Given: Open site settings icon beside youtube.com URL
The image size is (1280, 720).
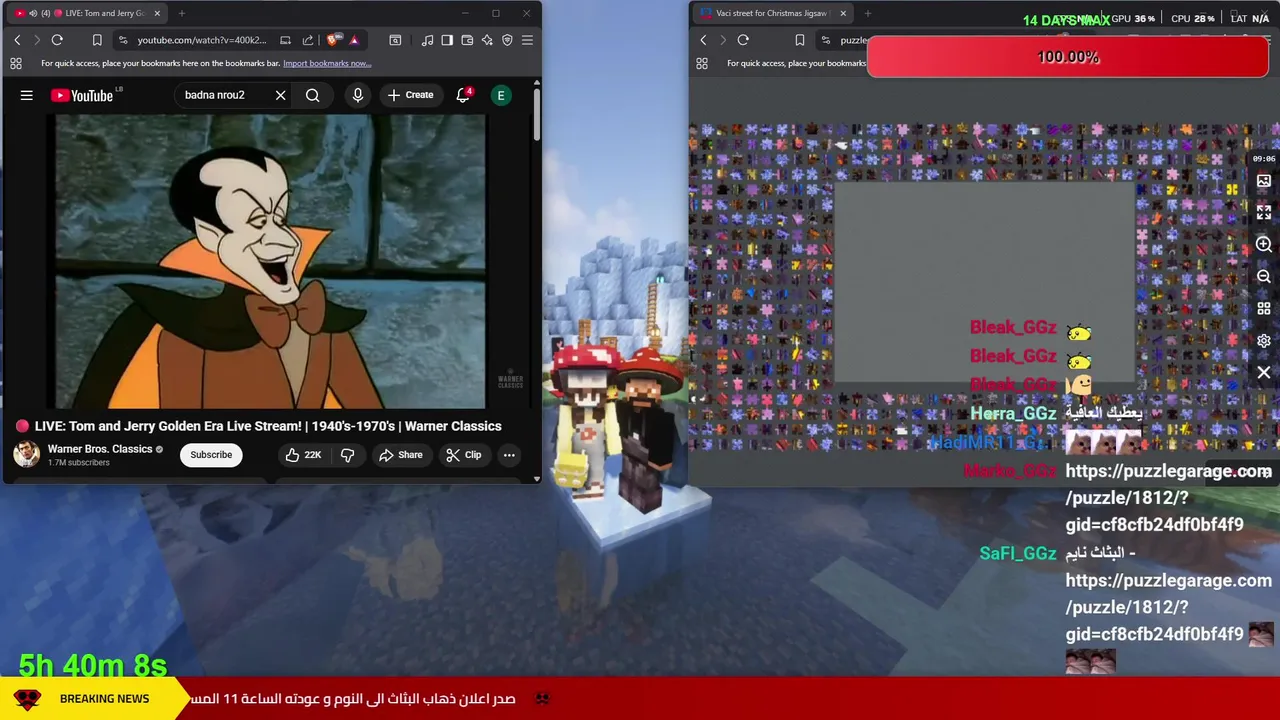Looking at the screenshot, I should coord(122,40).
